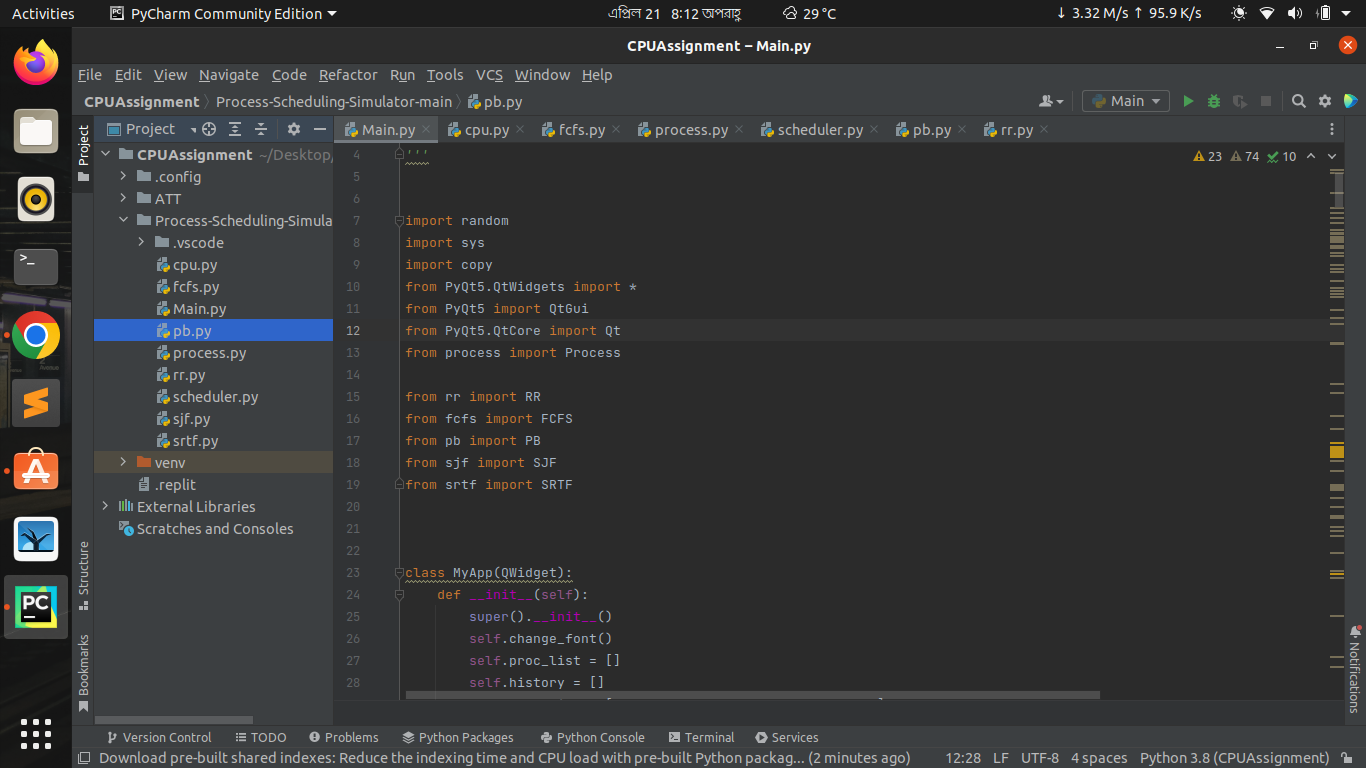Click the LF line separator widget

(x=1000, y=758)
